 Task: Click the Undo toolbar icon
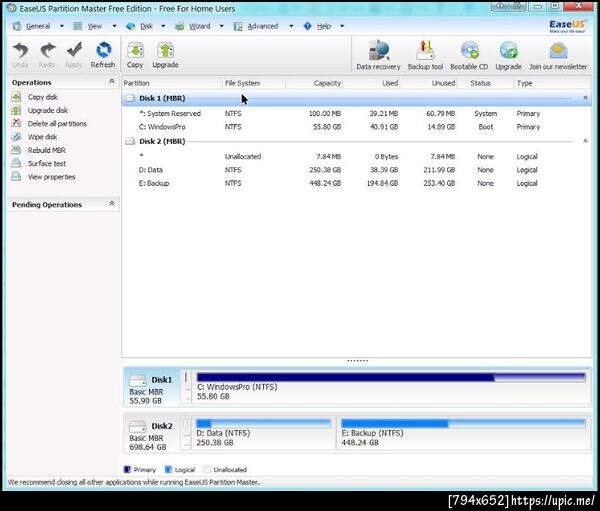click(x=20, y=51)
